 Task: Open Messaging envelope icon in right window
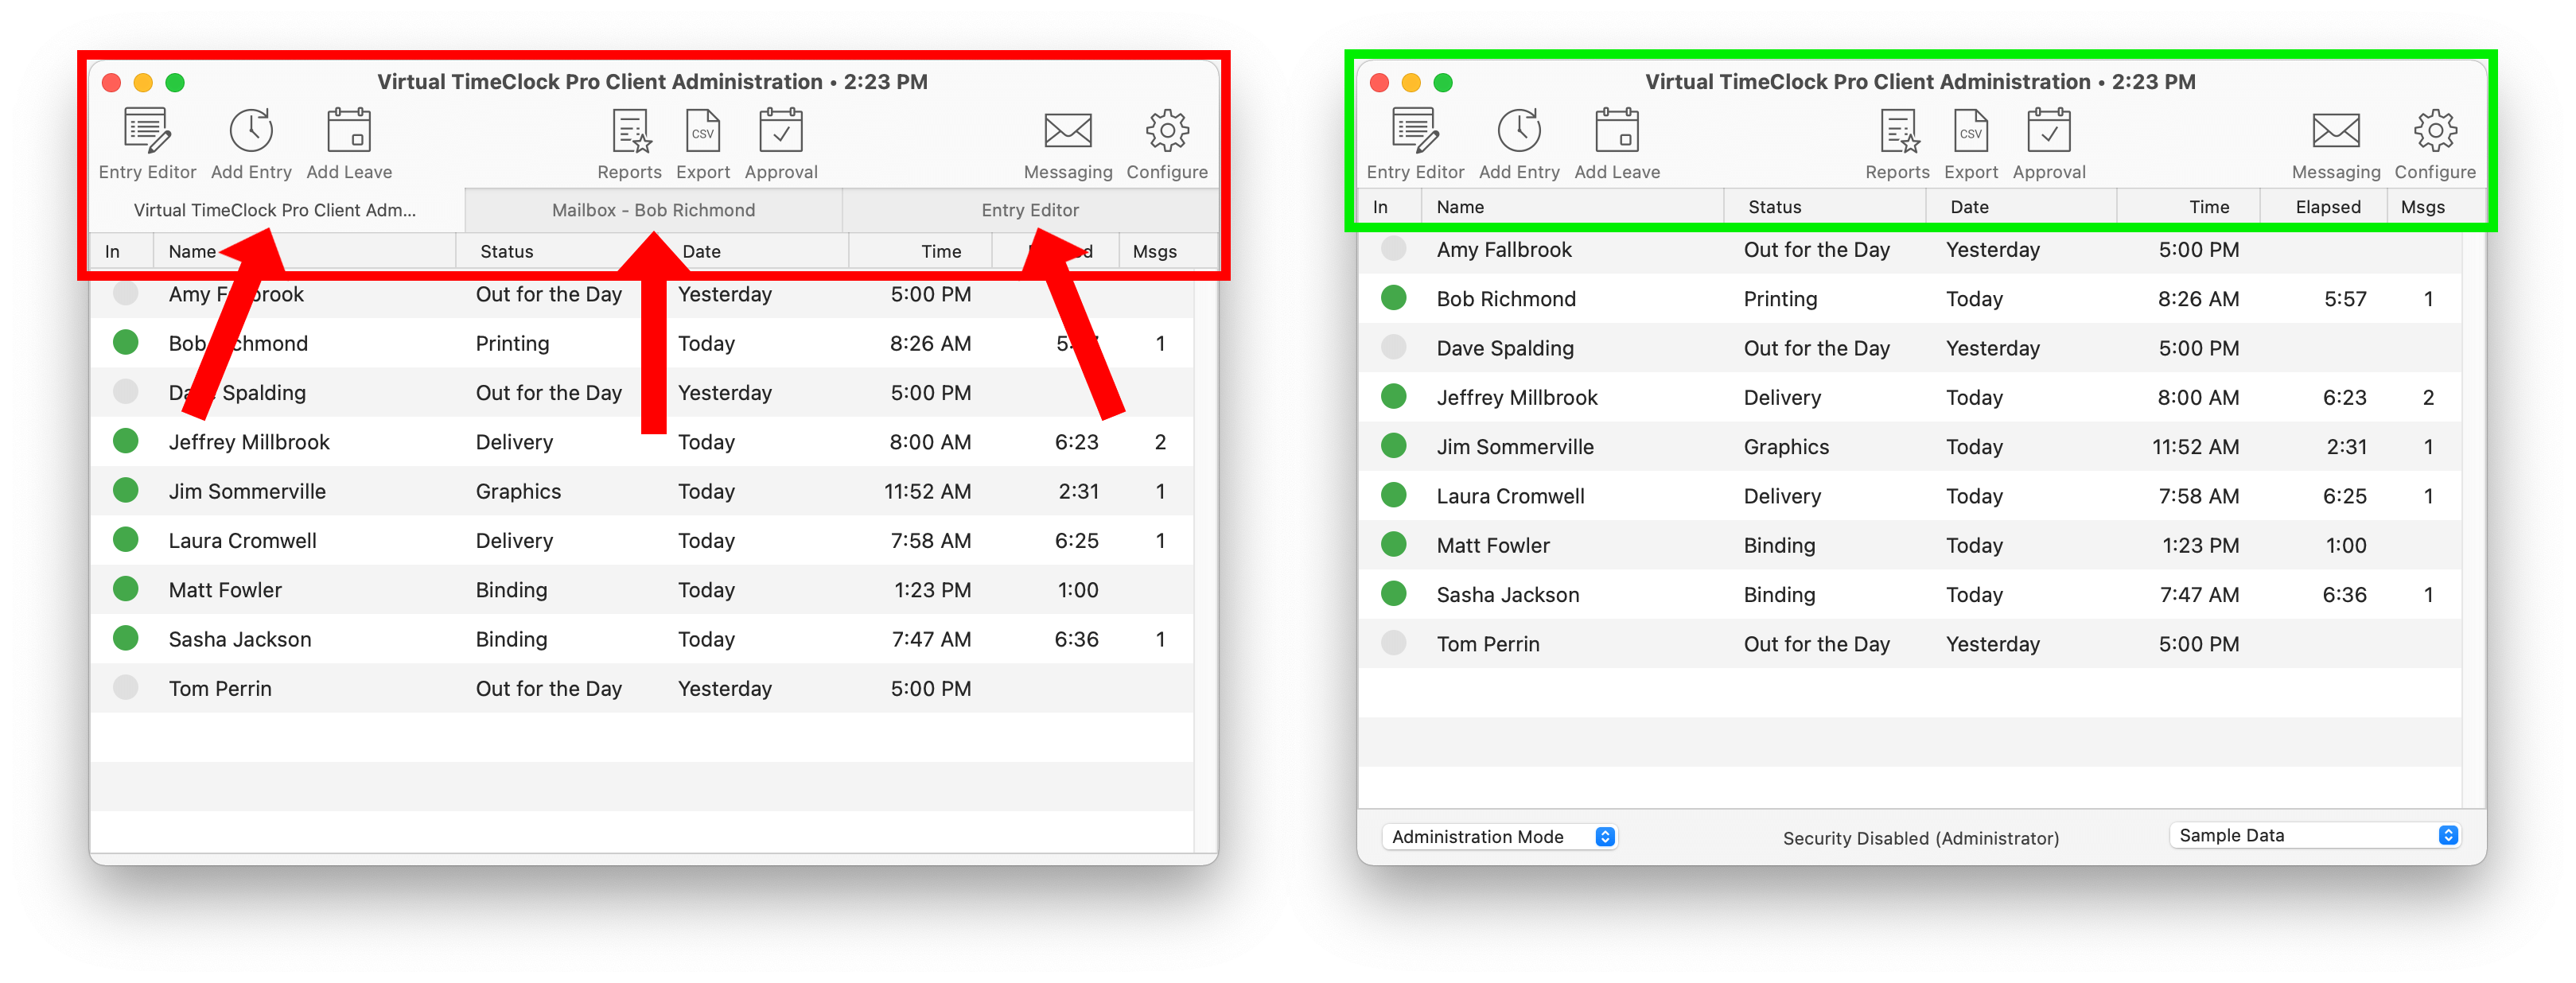[x=2335, y=131]
